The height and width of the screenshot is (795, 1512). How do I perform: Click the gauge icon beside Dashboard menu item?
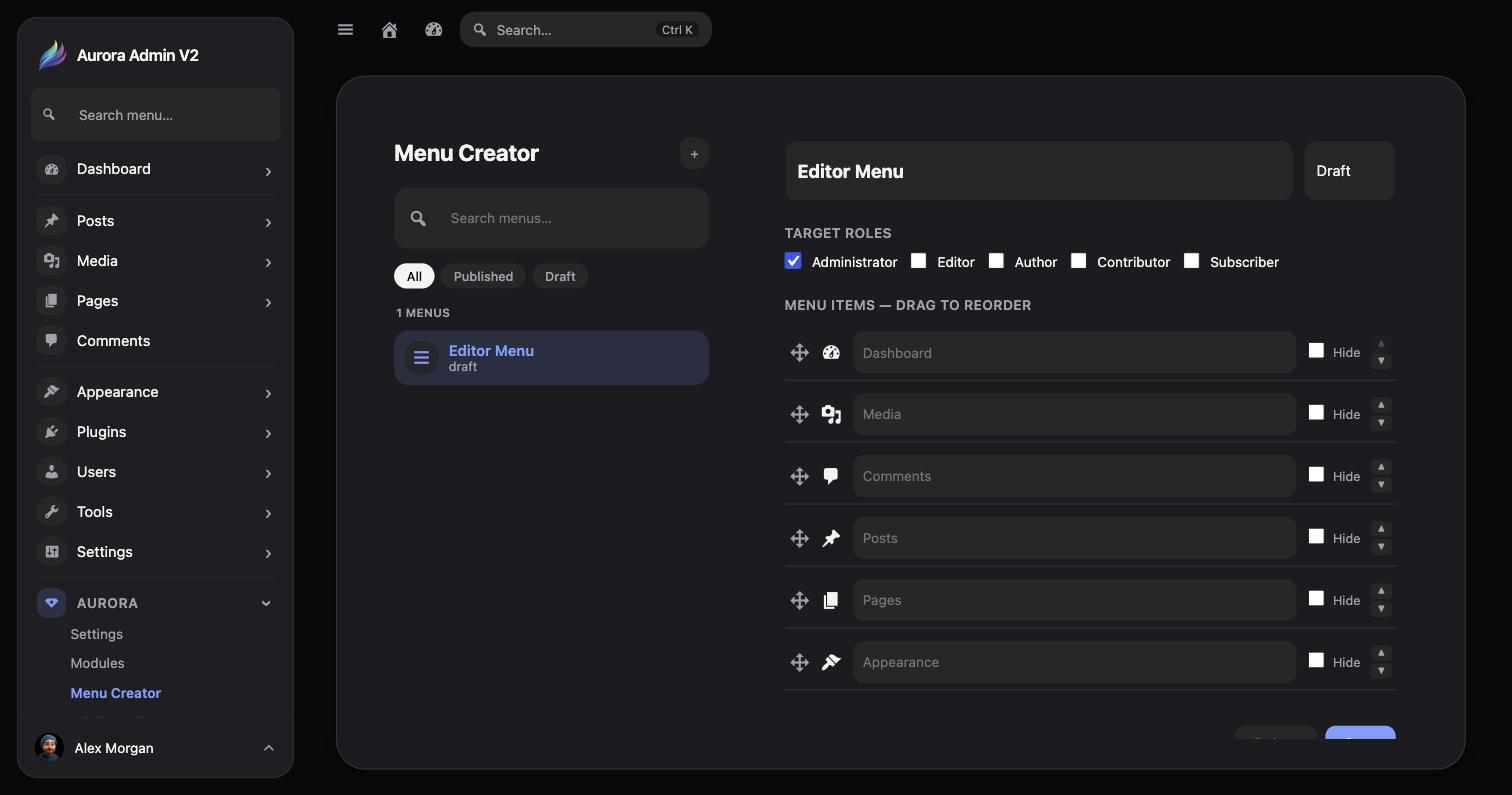[x=831, y=352]
